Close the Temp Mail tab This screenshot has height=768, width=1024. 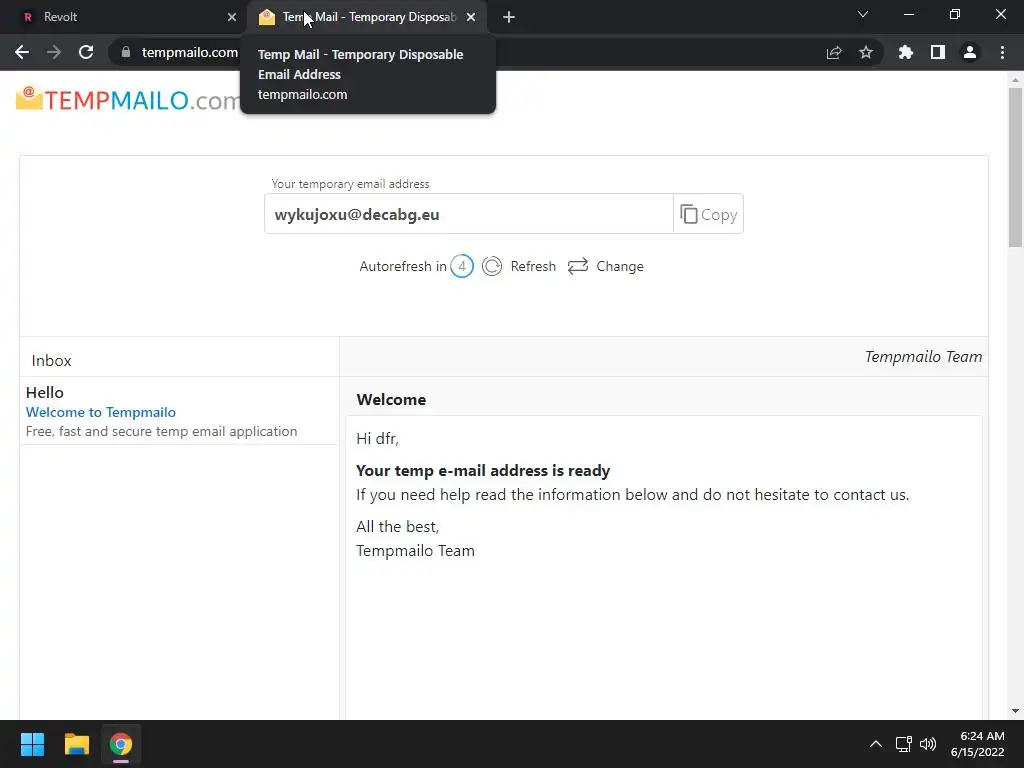click(x=471, y=17)
